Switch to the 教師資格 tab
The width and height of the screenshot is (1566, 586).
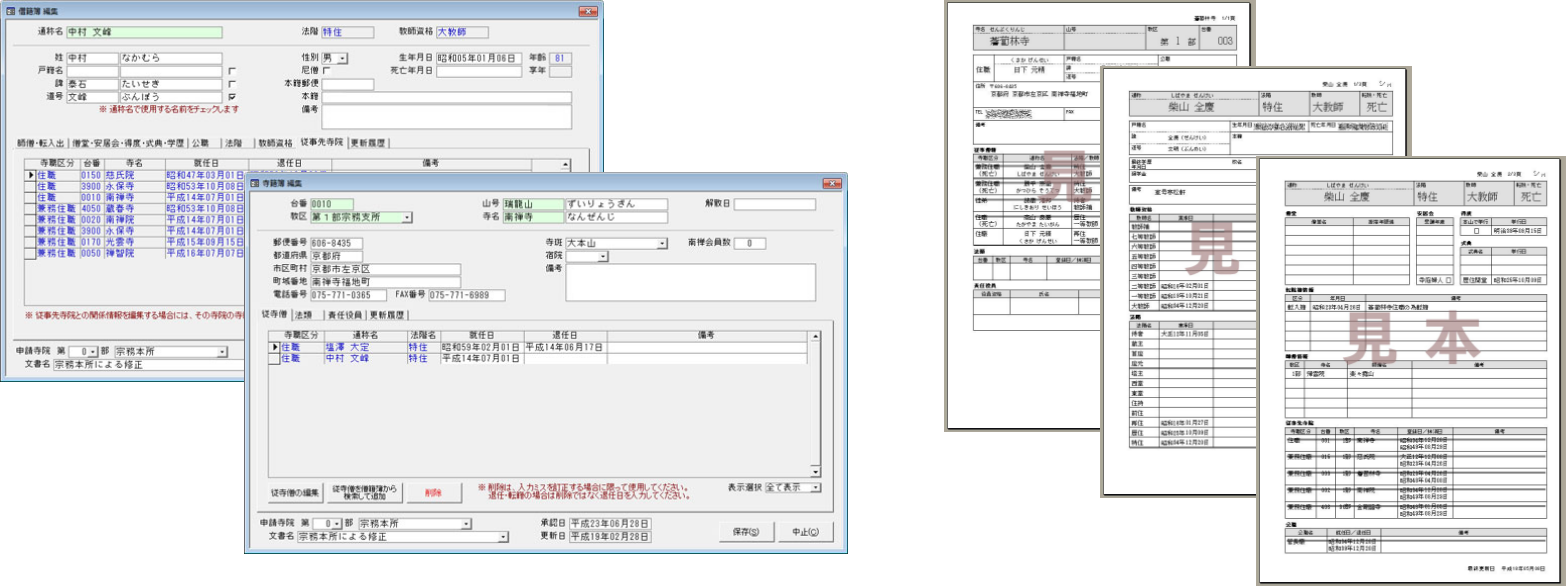point(272,143)
